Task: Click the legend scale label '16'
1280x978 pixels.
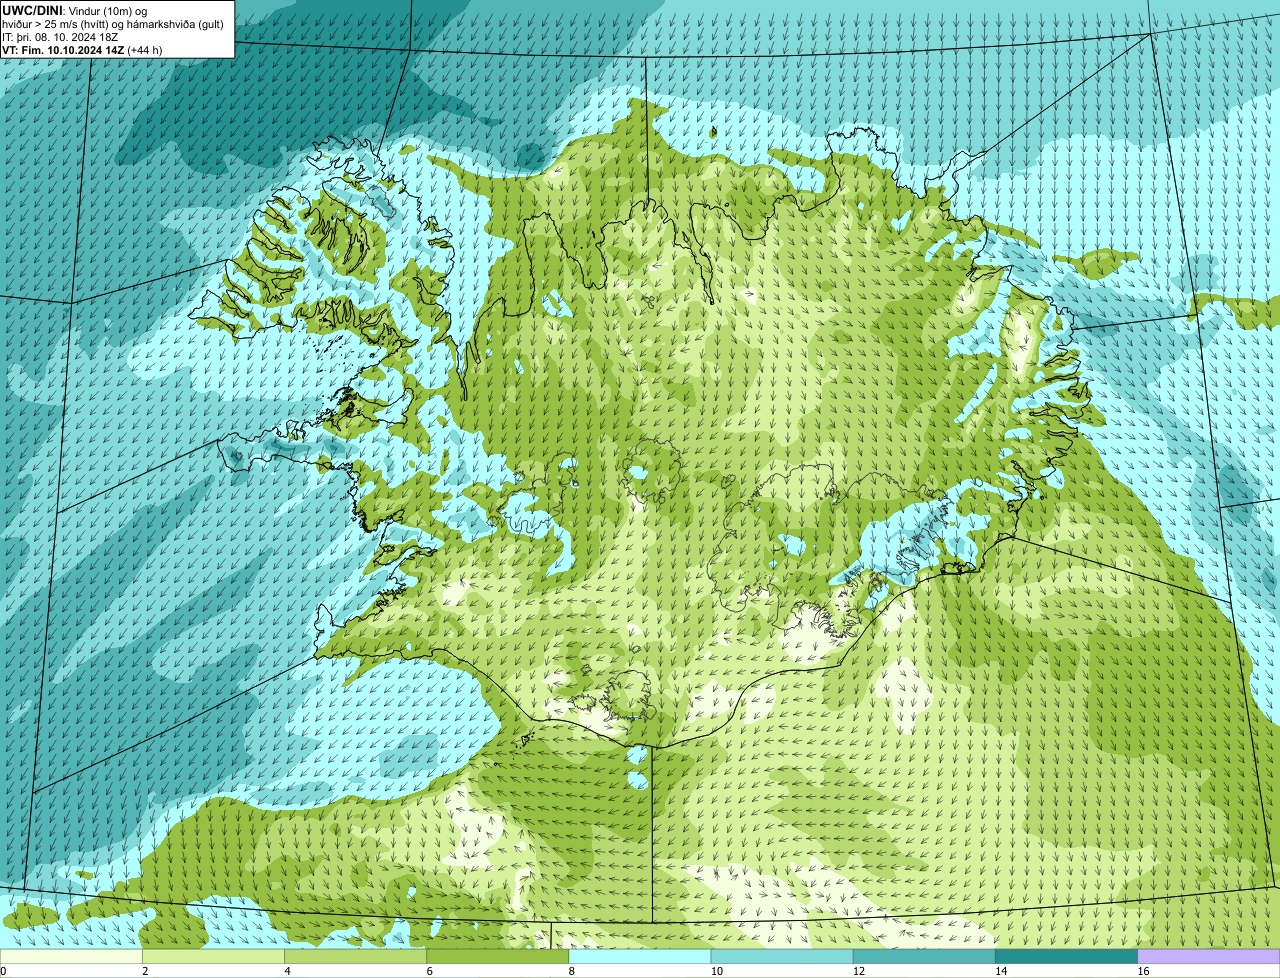Action: pyautogui.click(x=1143, y=971)
